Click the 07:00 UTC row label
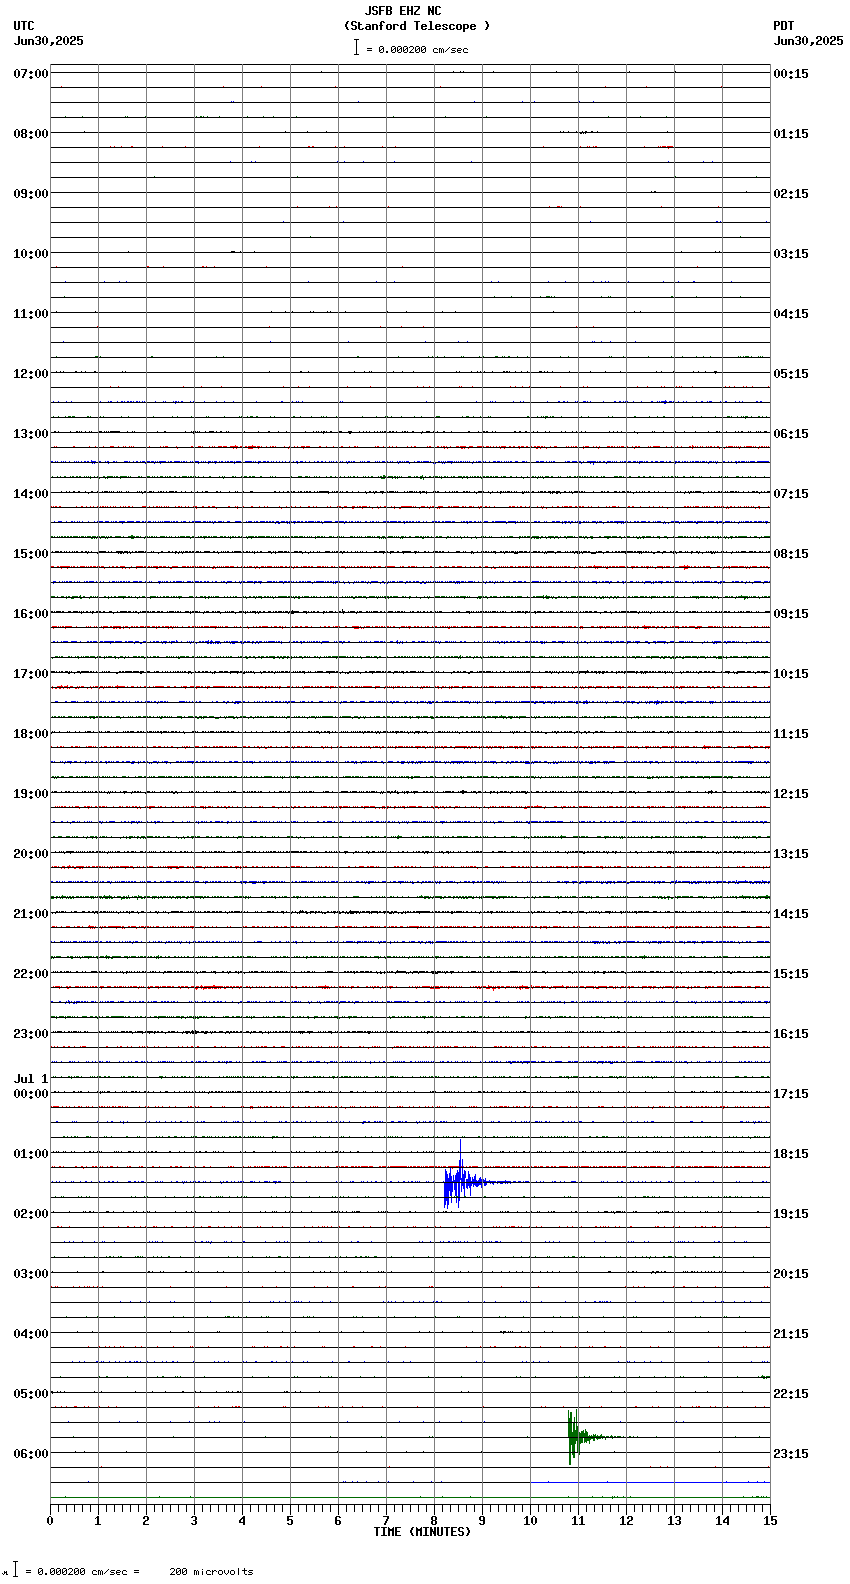850x1584 pixels. (x=31, y=74)
